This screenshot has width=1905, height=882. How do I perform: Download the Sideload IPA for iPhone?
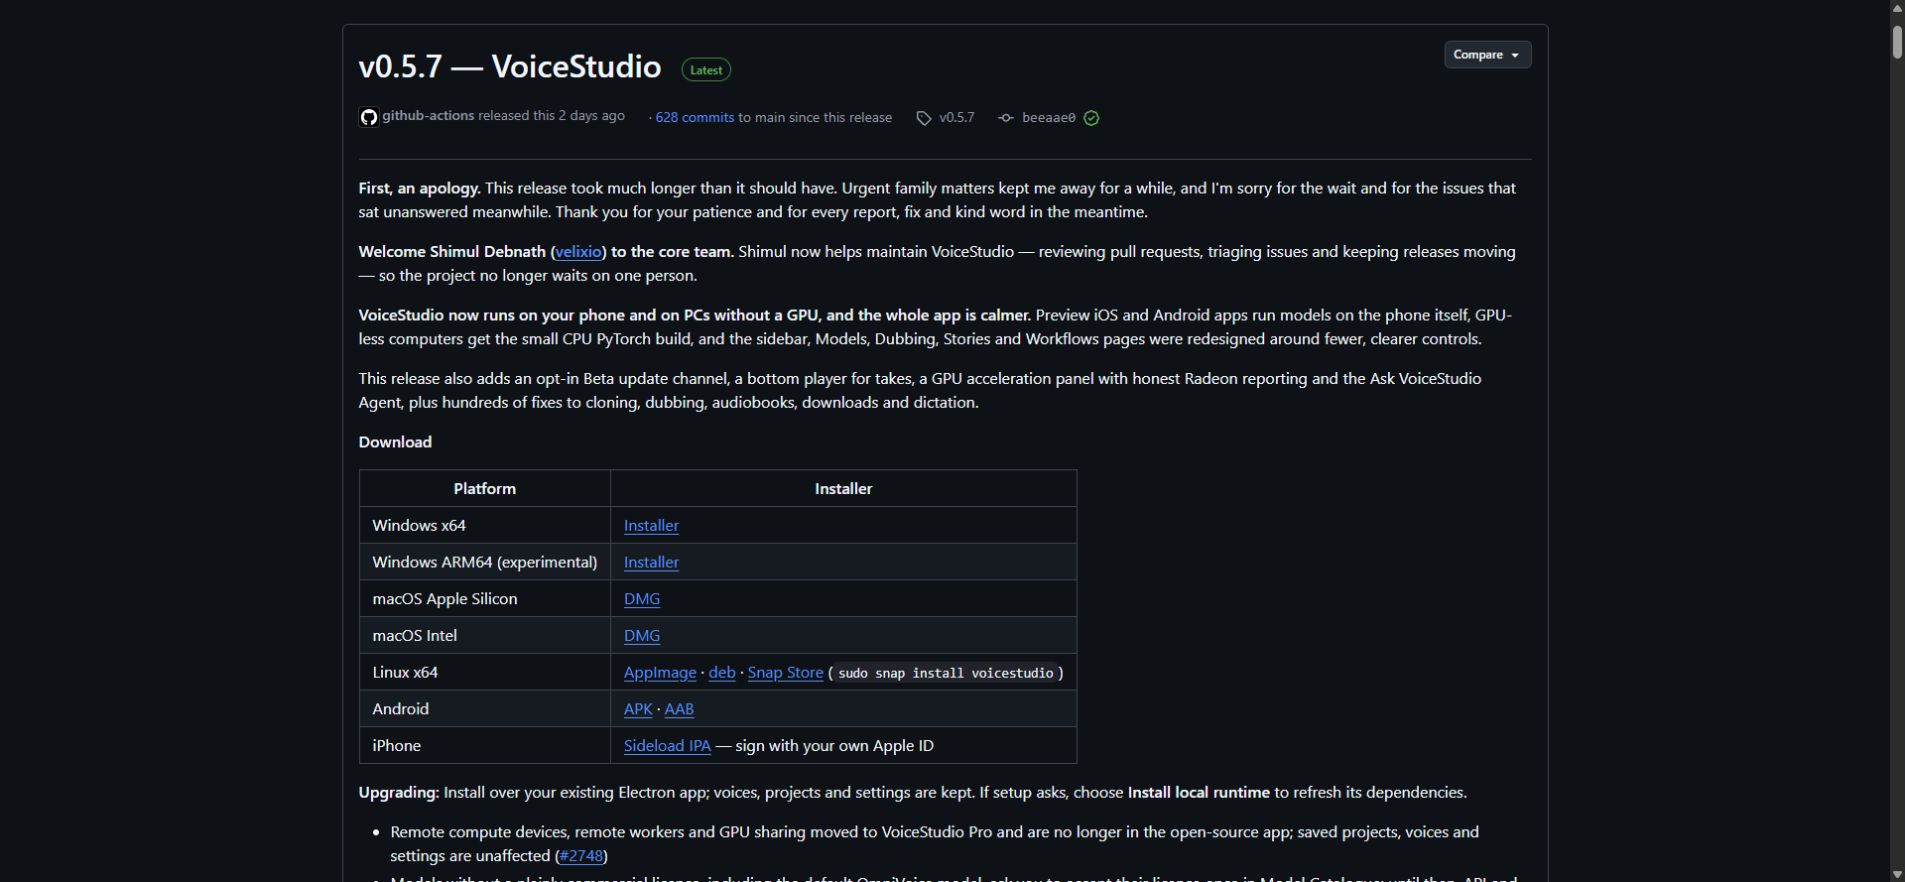point(667,746)
